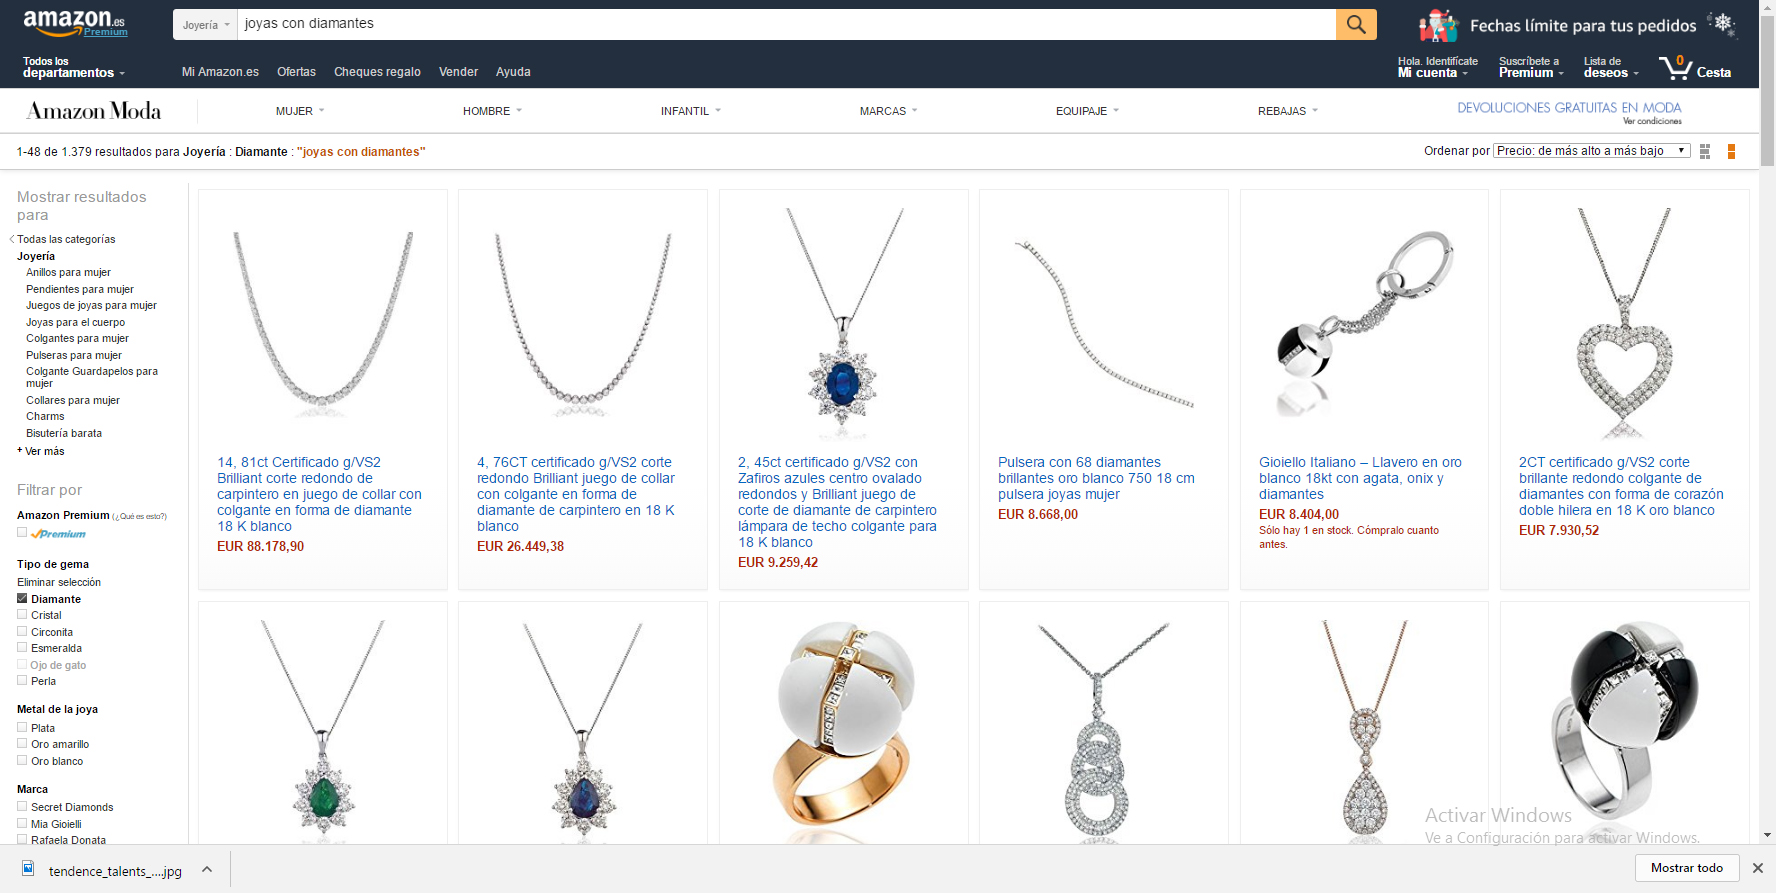
Task: Expand the Todos los departamentos menu
Action: point(74,67)
